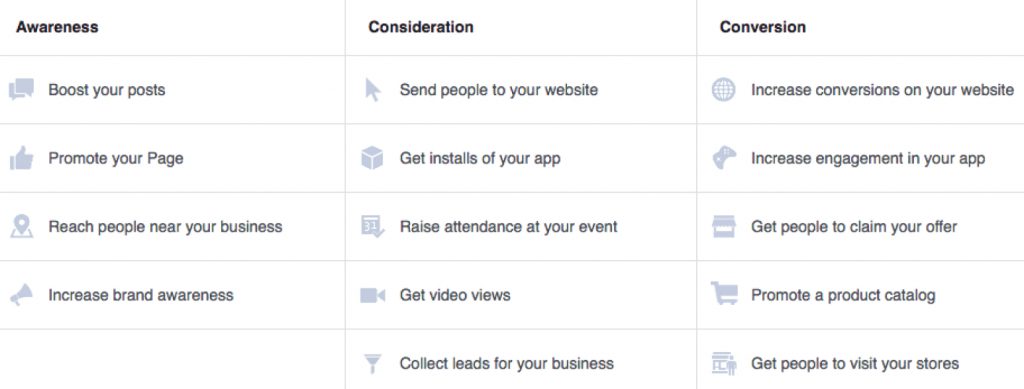Viewport: 1024px width, 389px height.
Task: Choose Get people to claim your offer
Action: (x=860, y=226)
